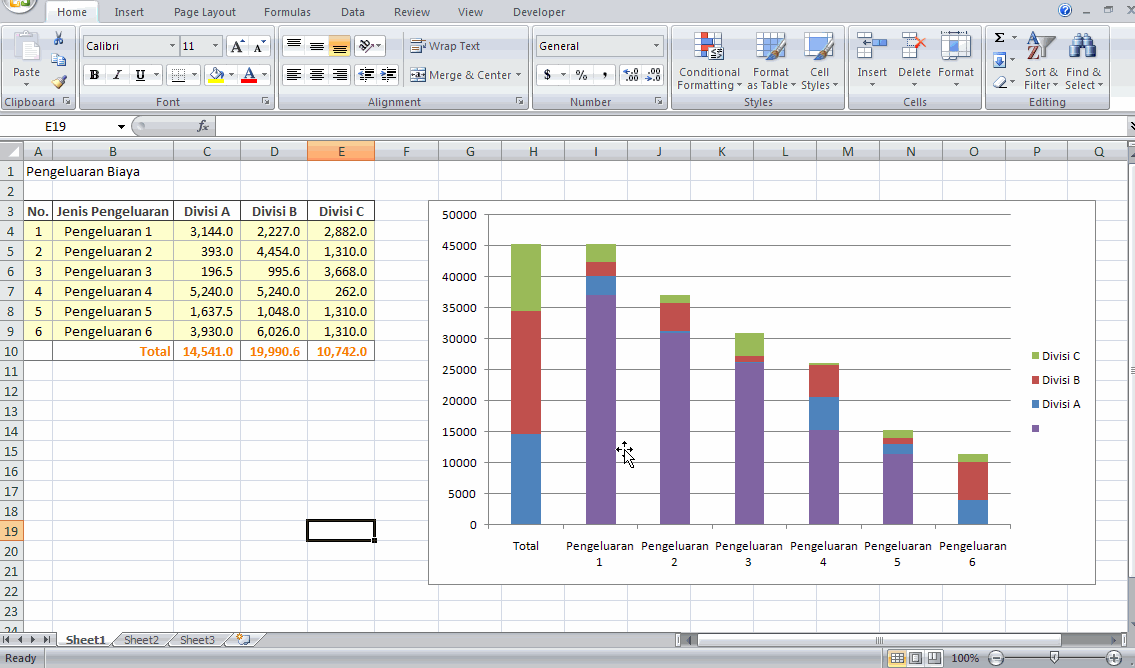Apply red font color
This screenshot has width=1135, height=668.
click(249, 75)
